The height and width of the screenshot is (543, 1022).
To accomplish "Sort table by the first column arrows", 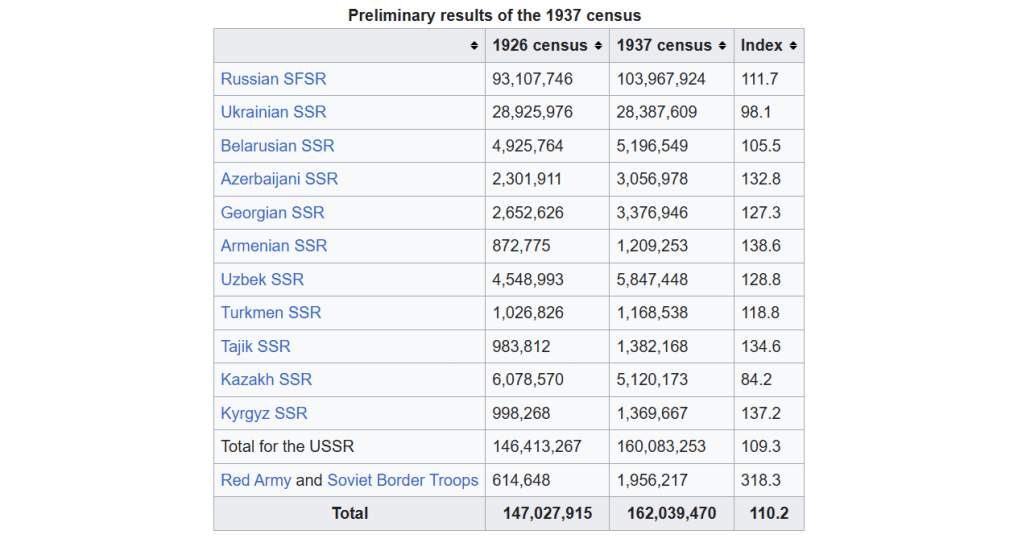I will pos(473,46).
